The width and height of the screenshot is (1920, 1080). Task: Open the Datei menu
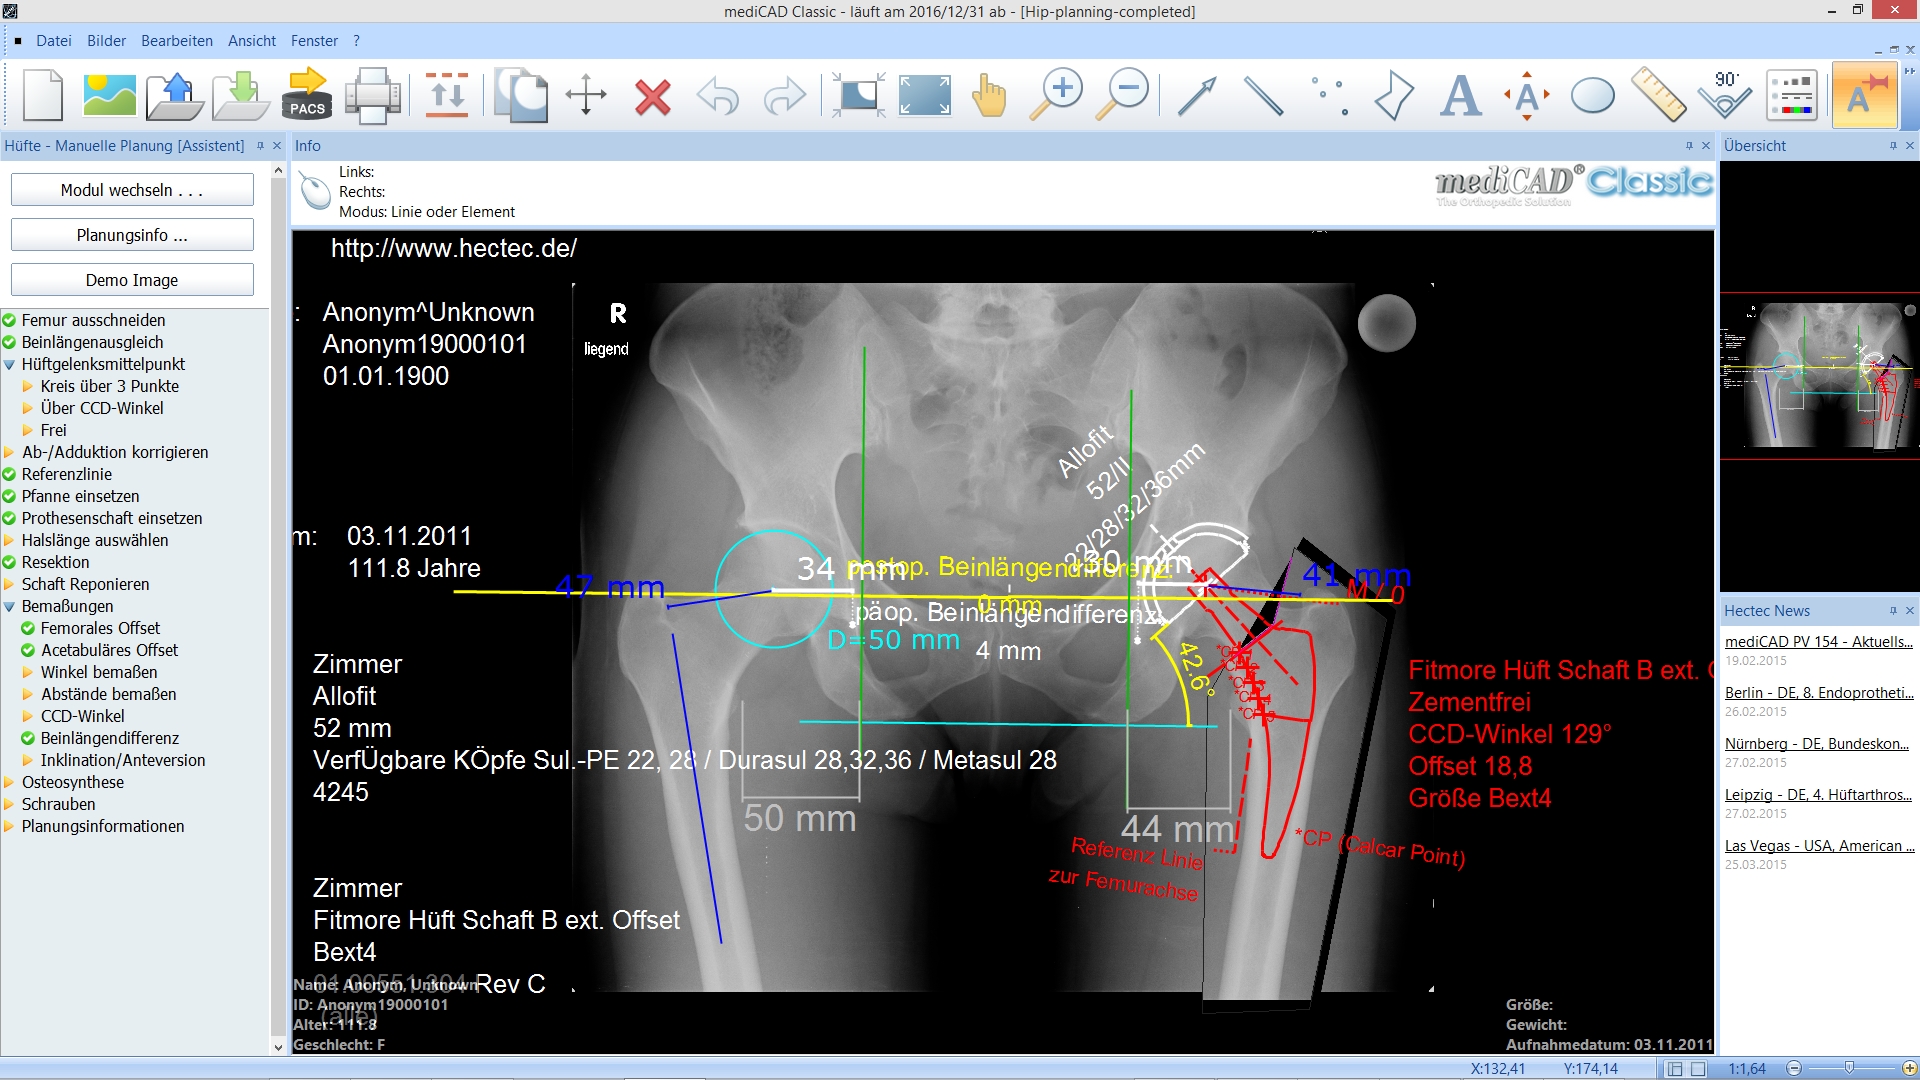54,41
